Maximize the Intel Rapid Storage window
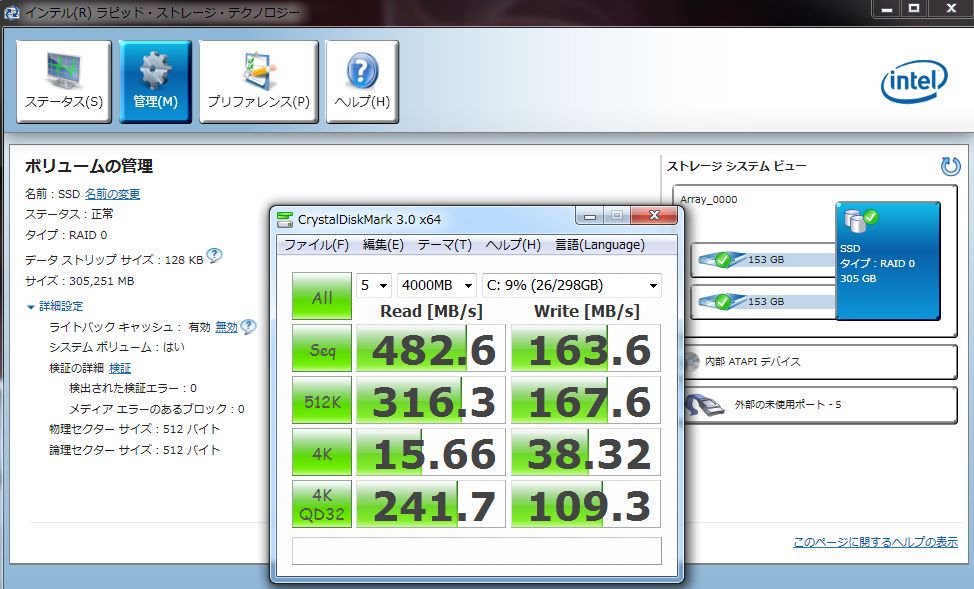 point(914,9)
